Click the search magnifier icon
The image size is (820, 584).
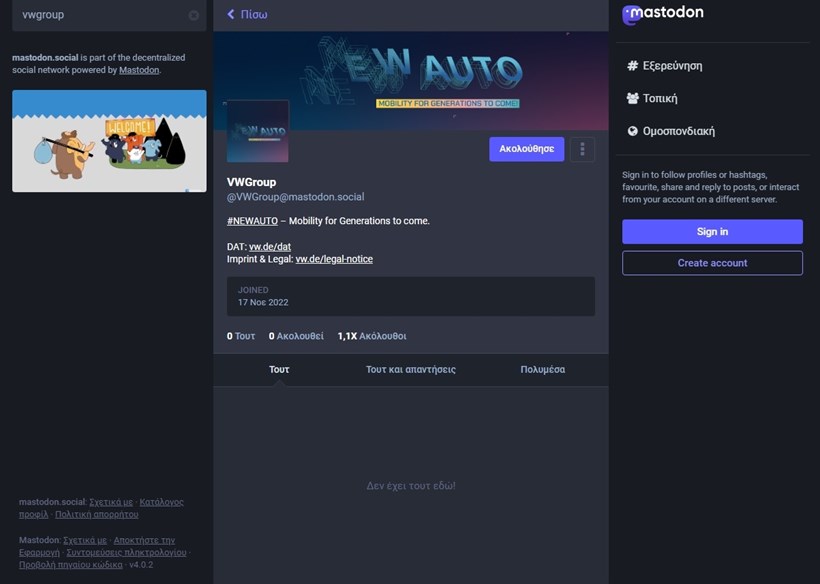tap(196, 15)
